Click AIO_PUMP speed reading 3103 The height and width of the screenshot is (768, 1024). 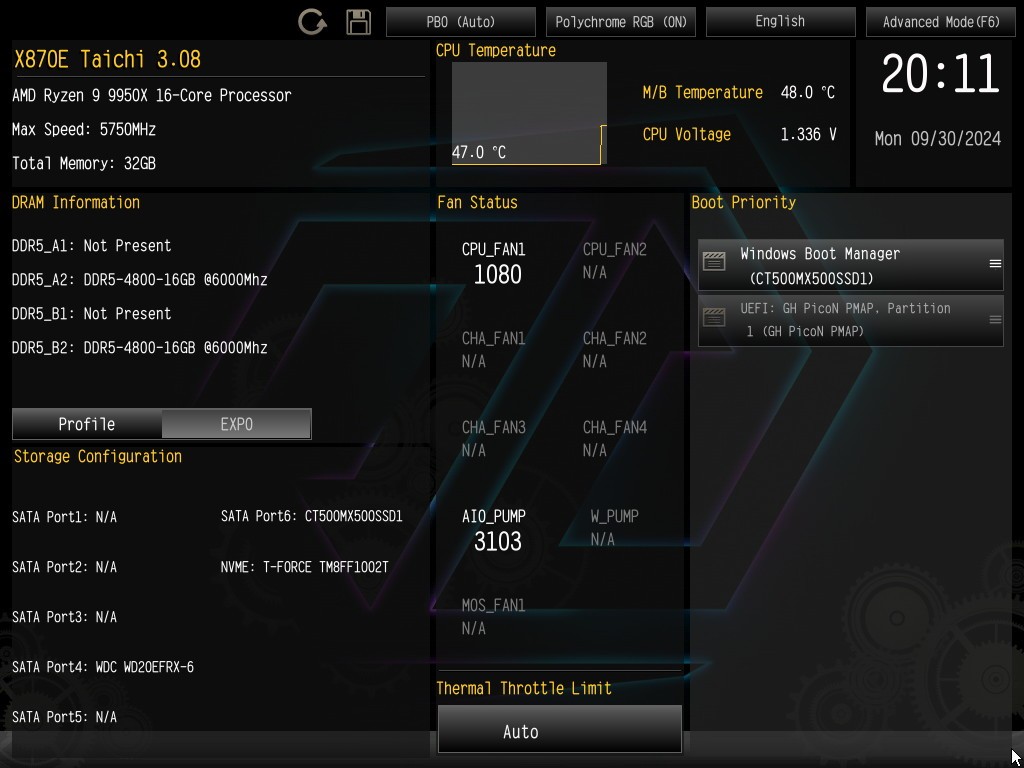(x=498, y=541)
